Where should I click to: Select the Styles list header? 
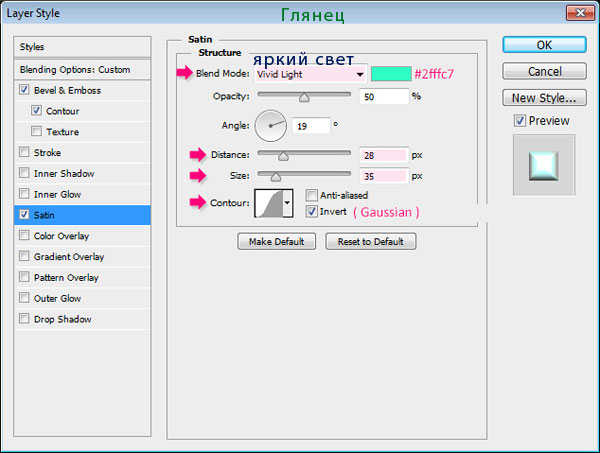pyautogui.click(x=82, y=47)
